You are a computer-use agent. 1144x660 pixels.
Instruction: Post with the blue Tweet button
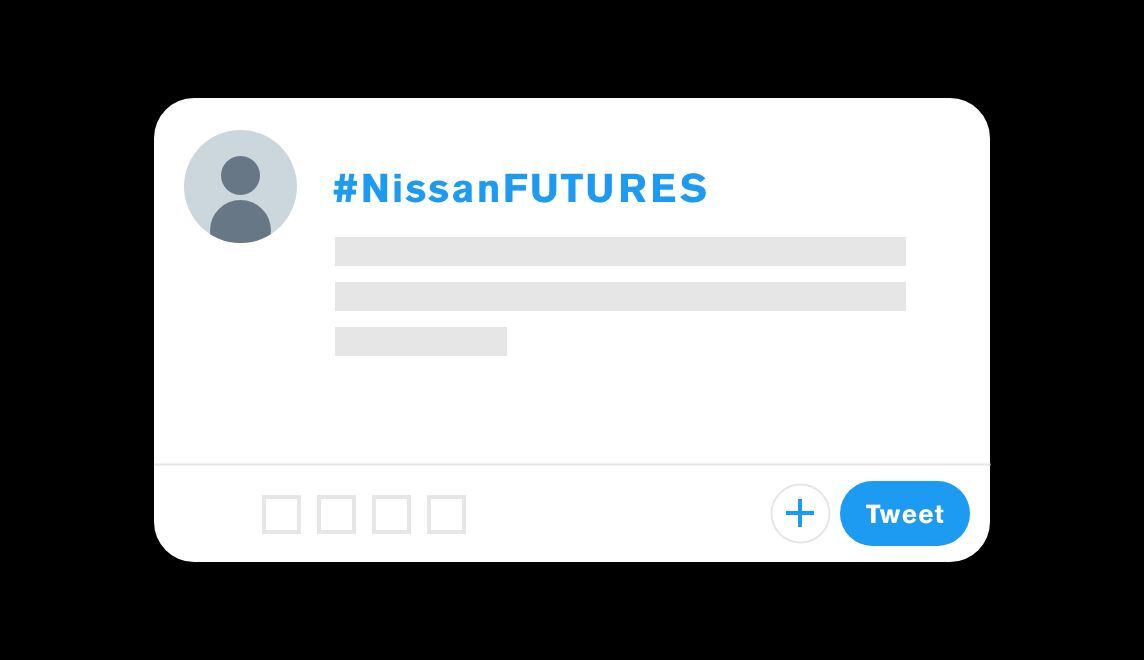[904, 514]
